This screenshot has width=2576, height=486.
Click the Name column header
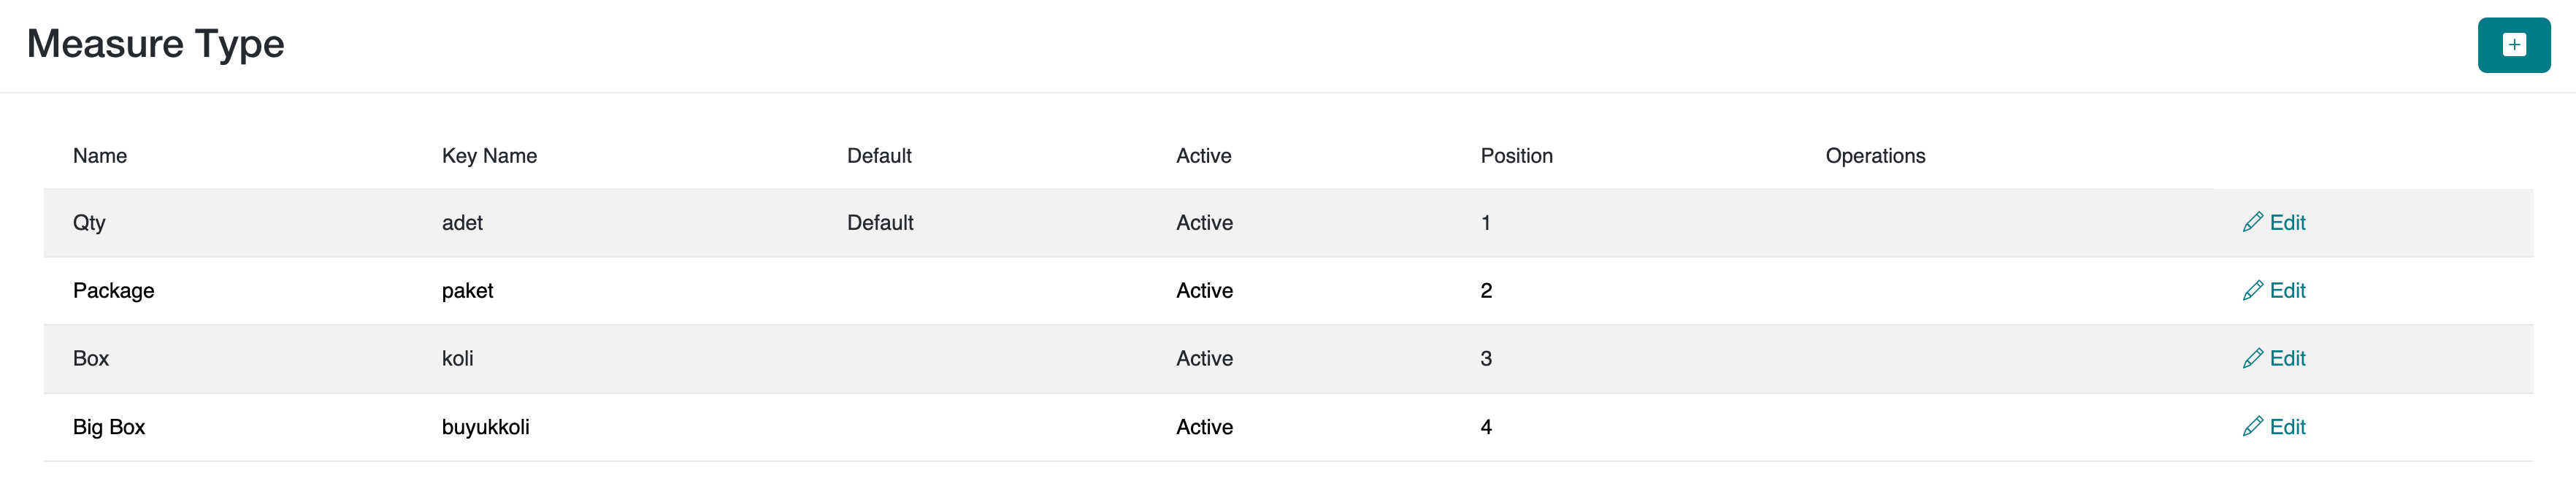[x=100, y=156]
